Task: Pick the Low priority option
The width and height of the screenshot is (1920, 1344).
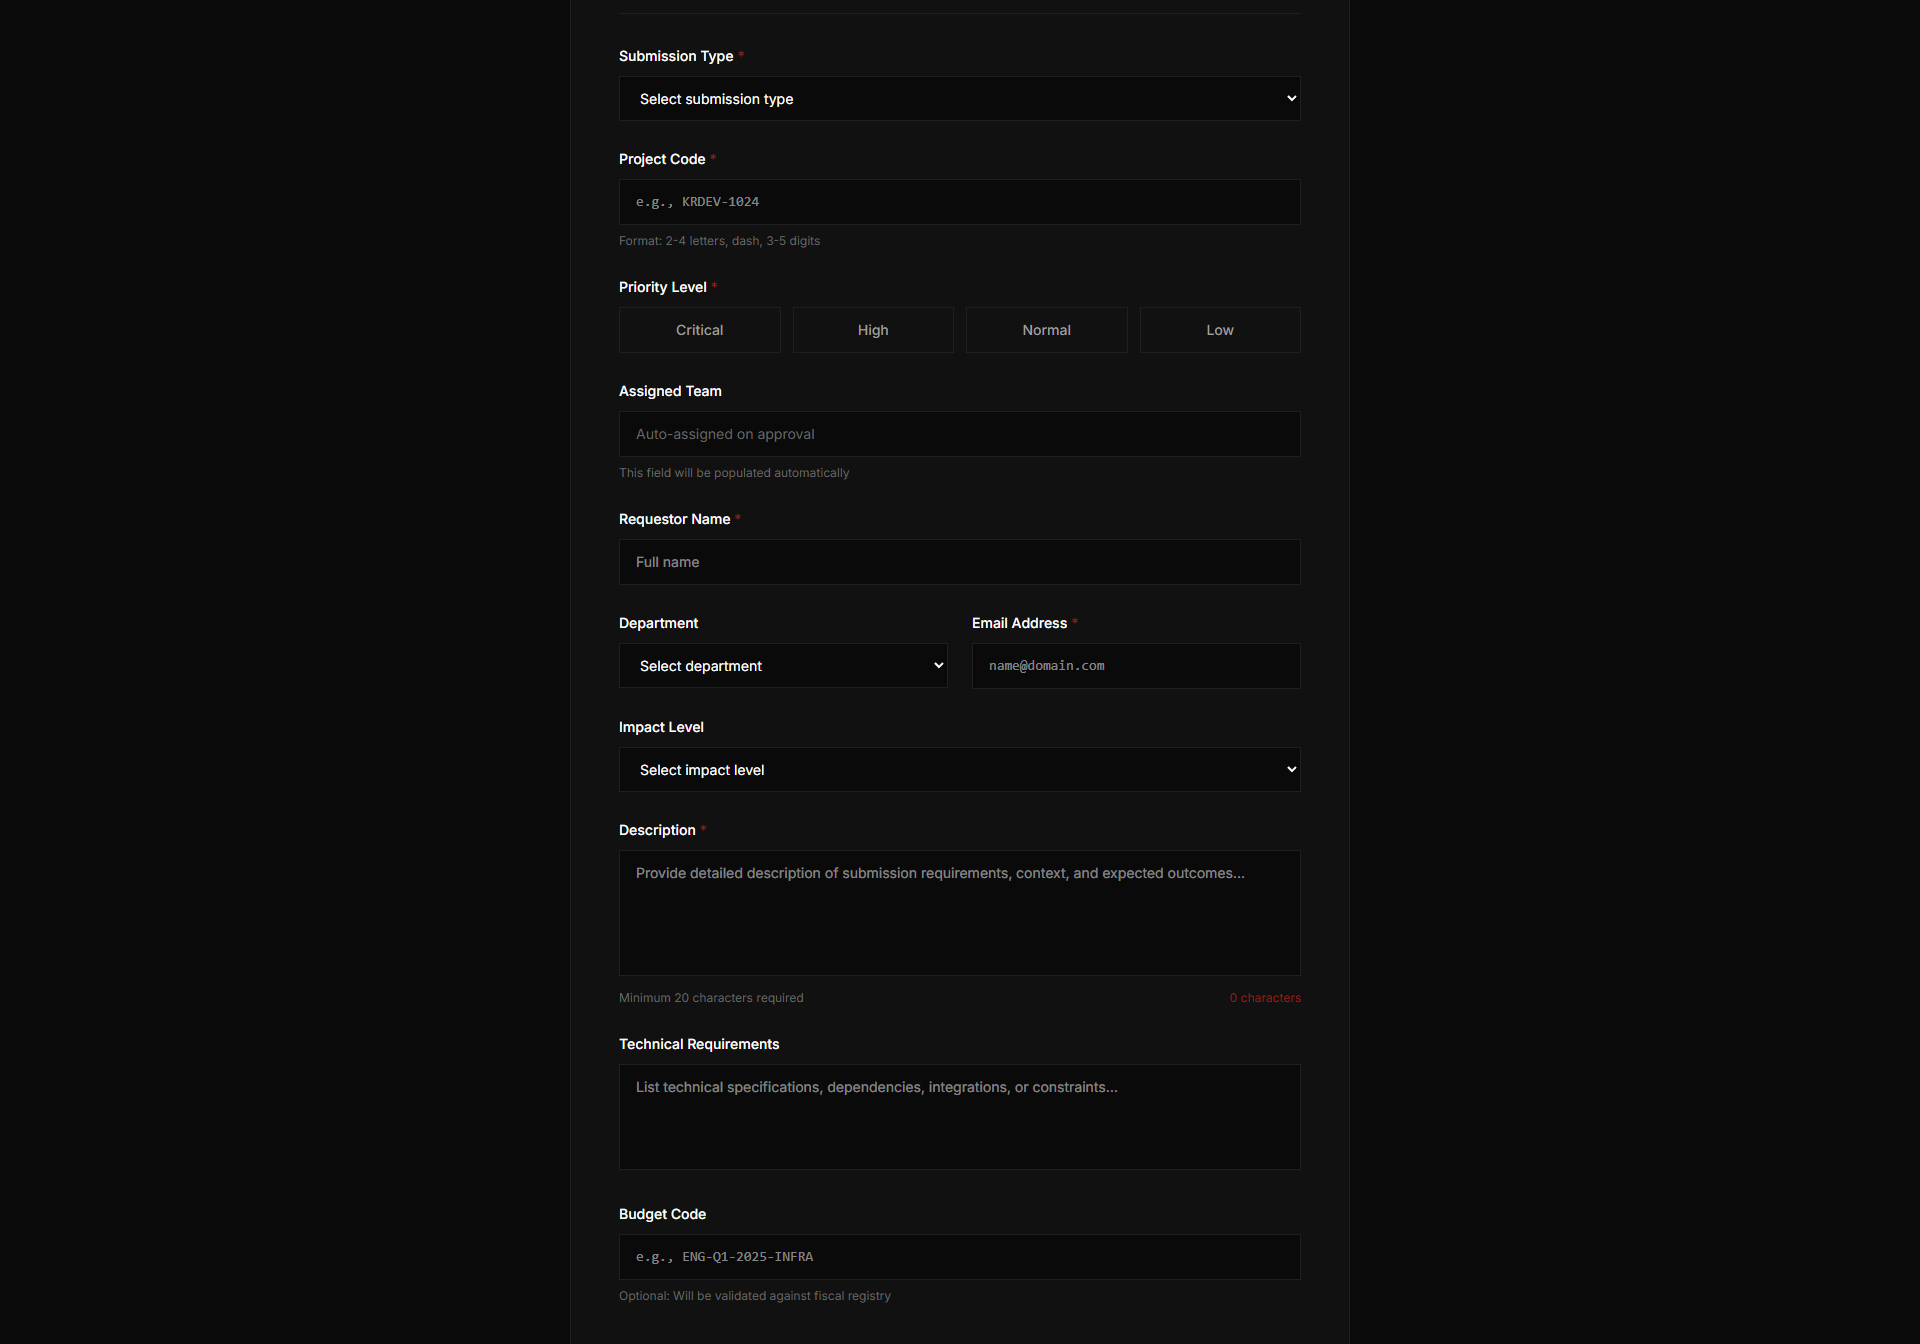Action: (1219, 330)
